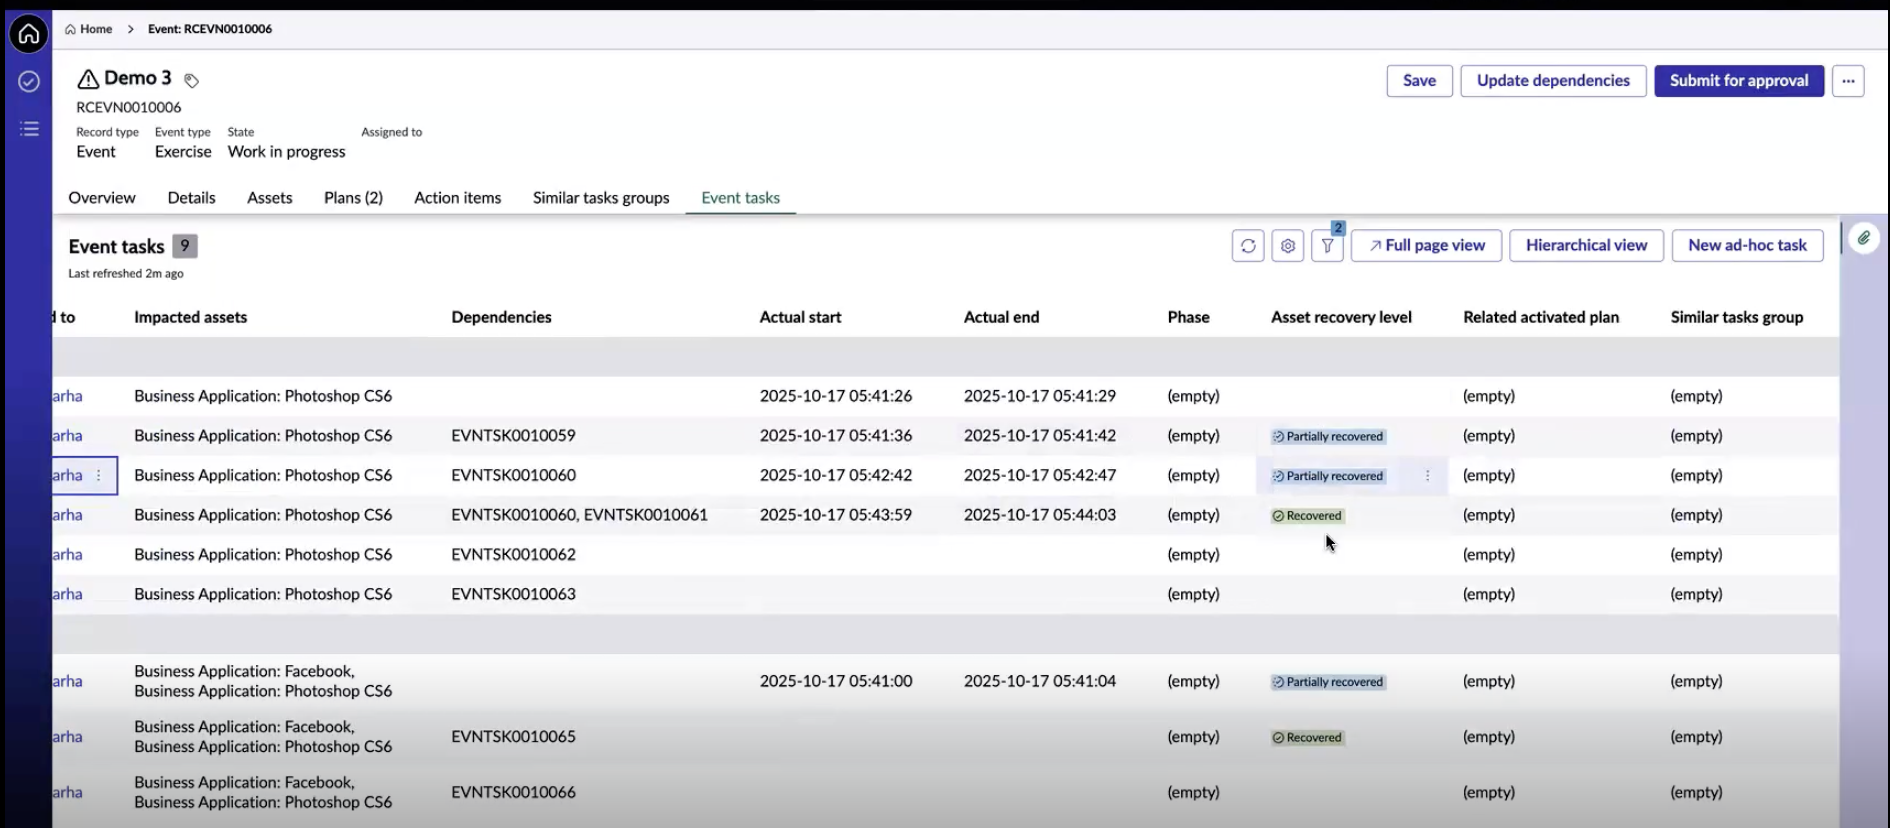Open the filter icon with badge 2
The width and height of the screenshot is (1890, 828).
click(x=1327, y=246)
